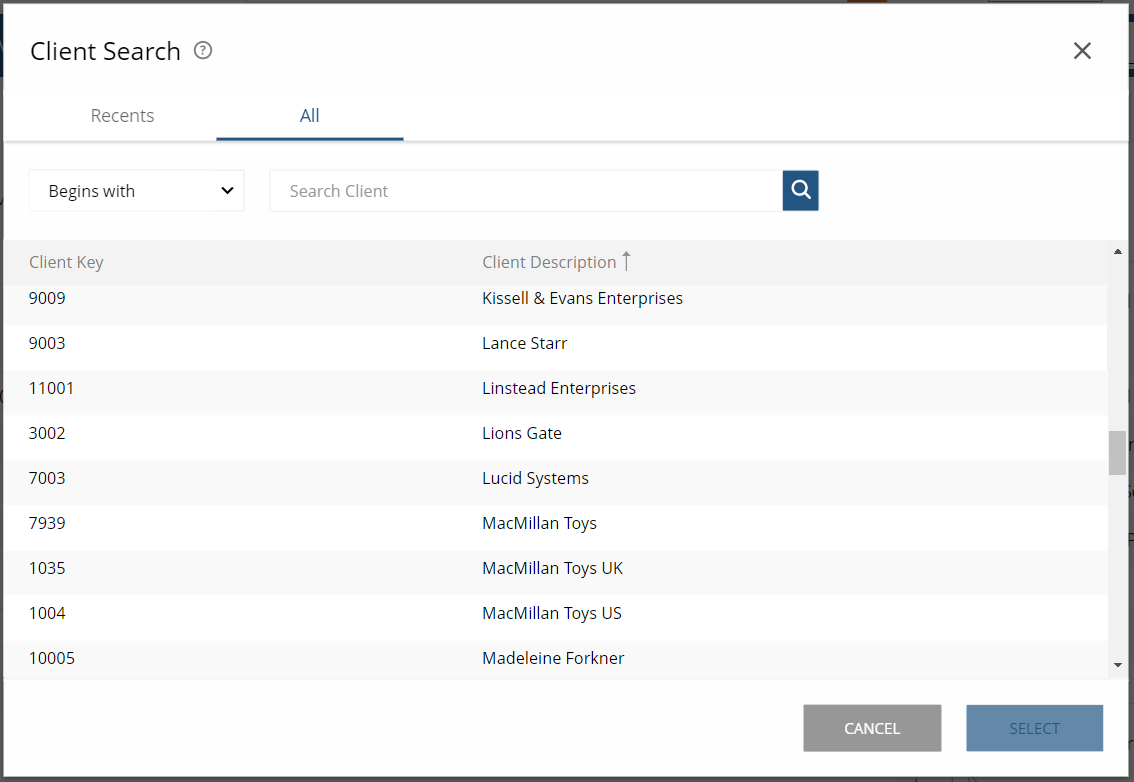Open the Begins with dropdown
Viewport: 1134px width, 782px height.
click(x=136, y=190)
